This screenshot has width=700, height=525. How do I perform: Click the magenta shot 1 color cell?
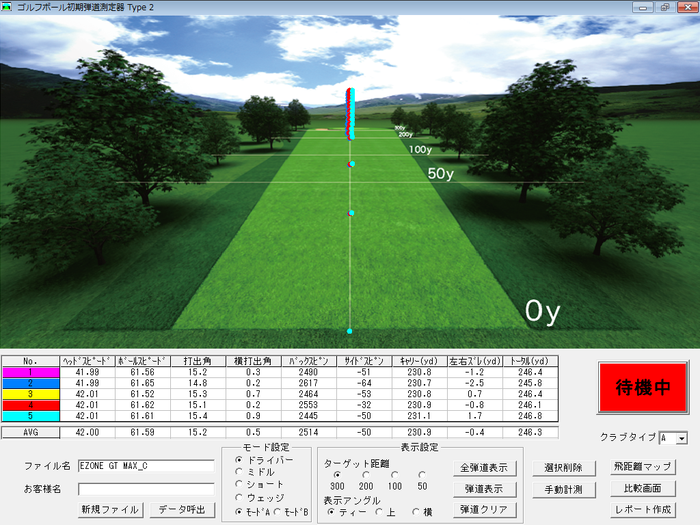point(29,372)
